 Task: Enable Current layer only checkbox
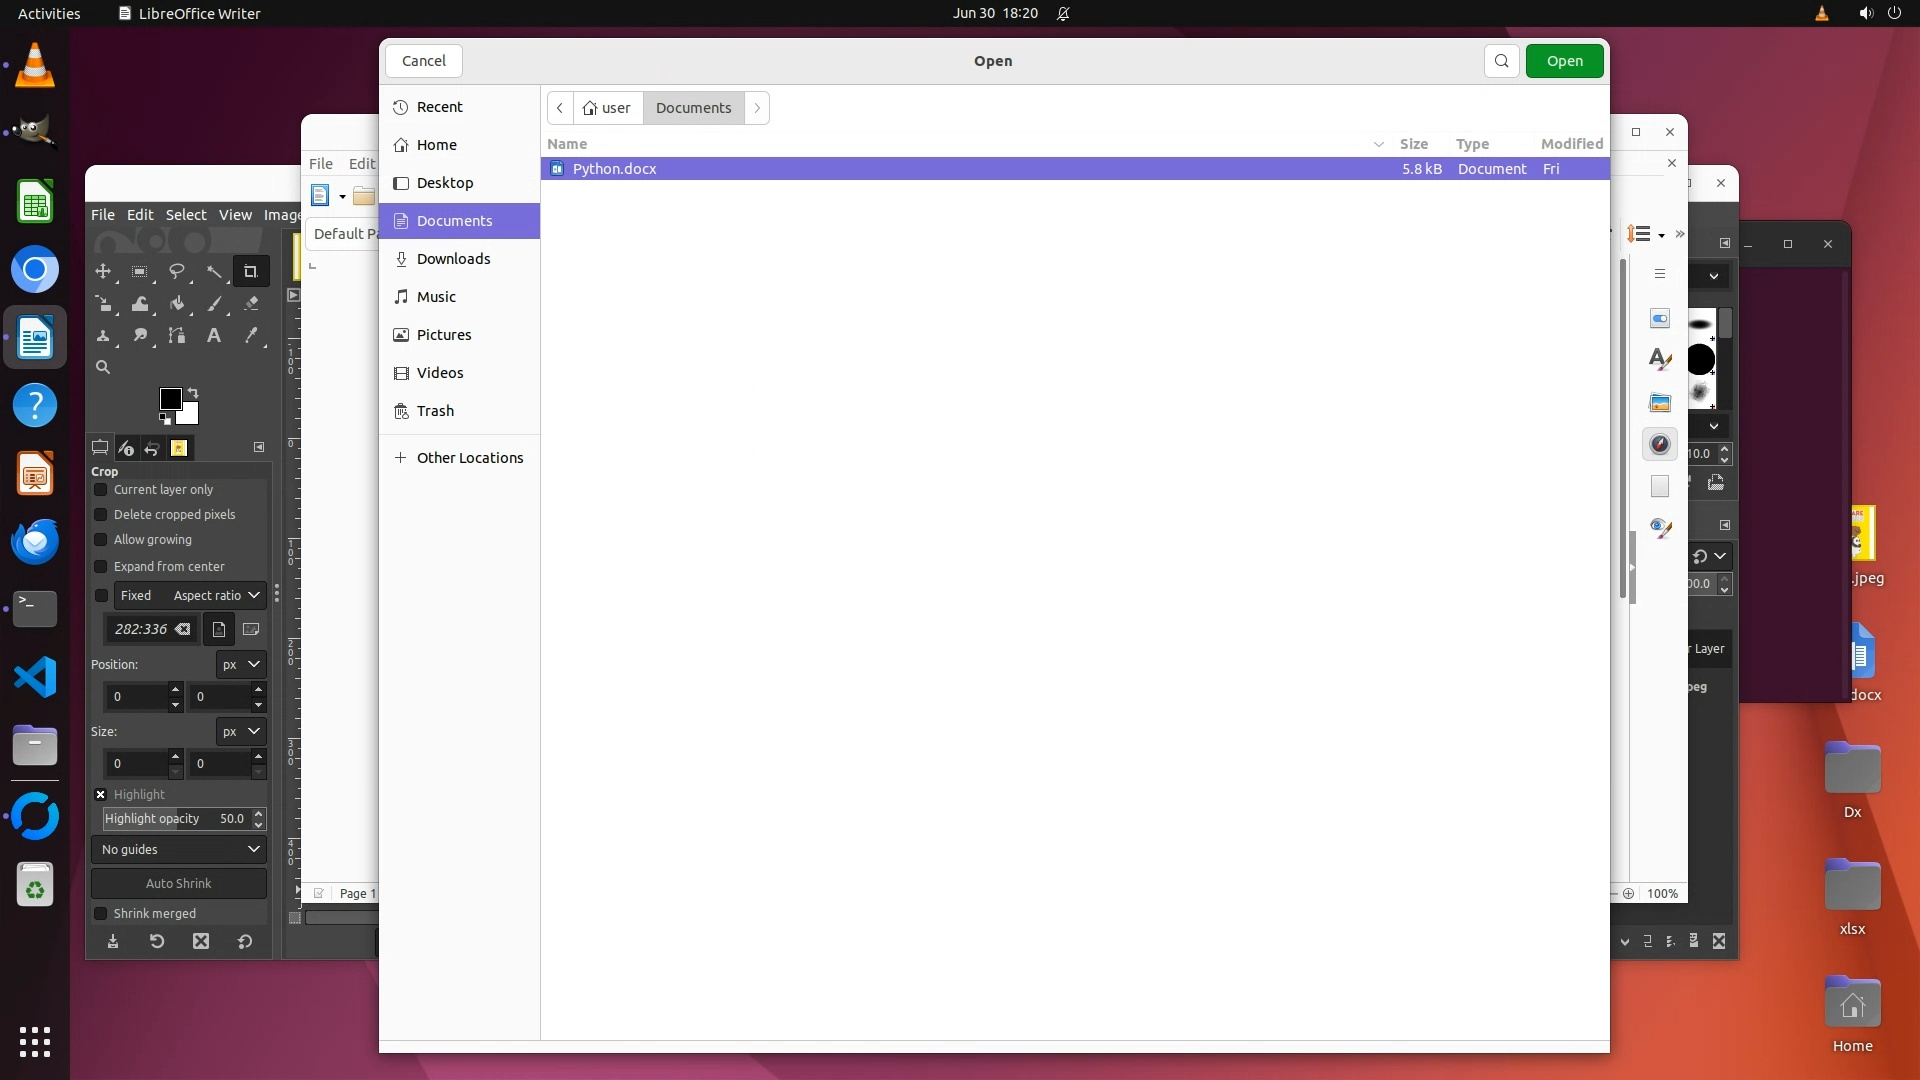[x=101, y=490]
